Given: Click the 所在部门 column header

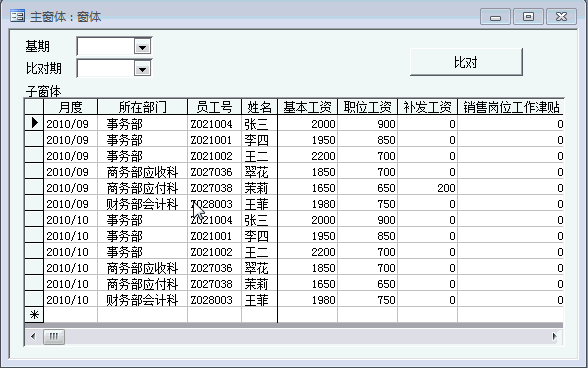Looking at the screenshot, I should point(142,107).
